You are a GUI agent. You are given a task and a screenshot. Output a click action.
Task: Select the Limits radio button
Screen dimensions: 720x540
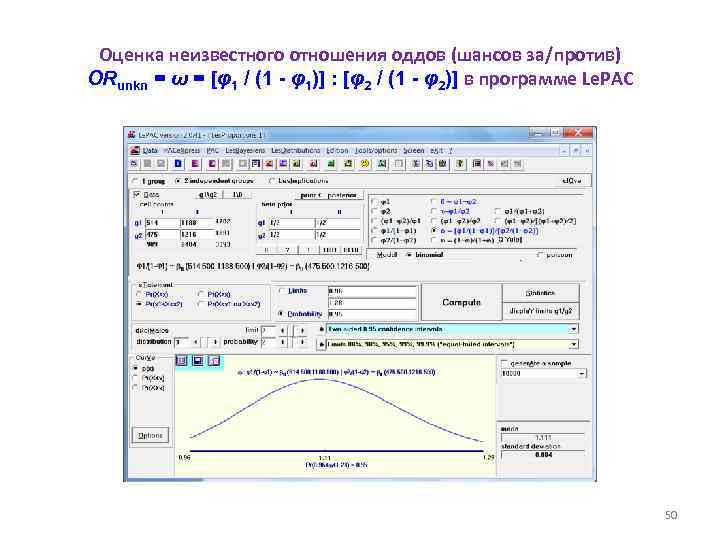281,291
